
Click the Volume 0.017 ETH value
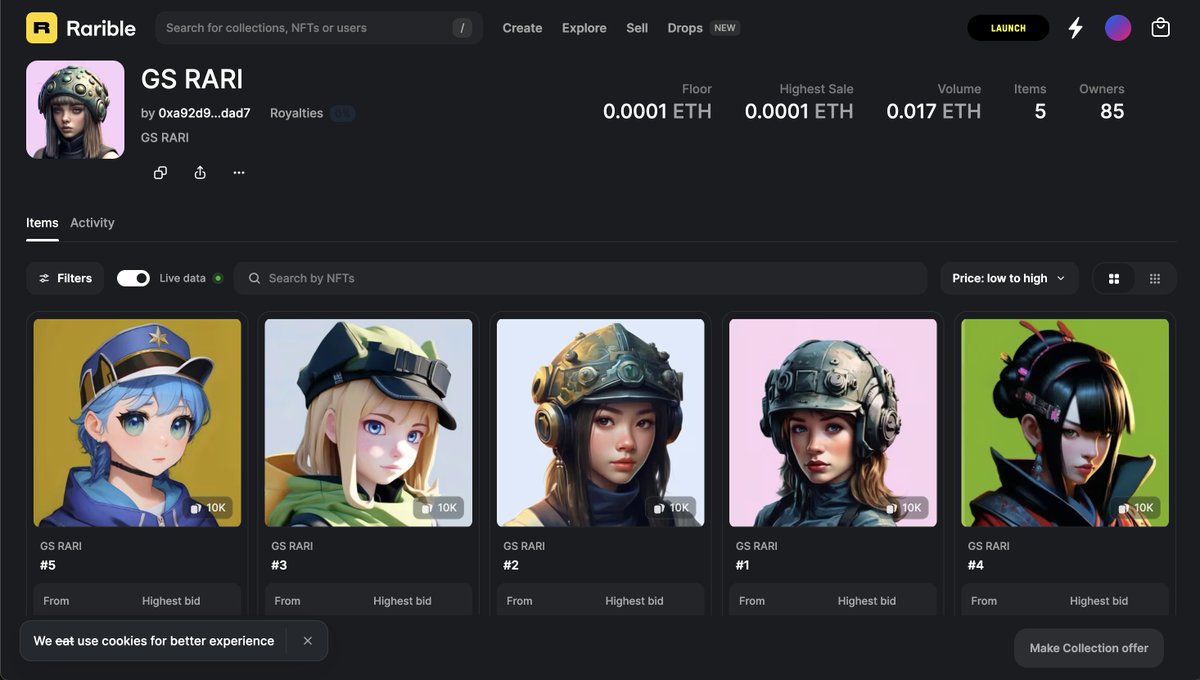[934, 111]
